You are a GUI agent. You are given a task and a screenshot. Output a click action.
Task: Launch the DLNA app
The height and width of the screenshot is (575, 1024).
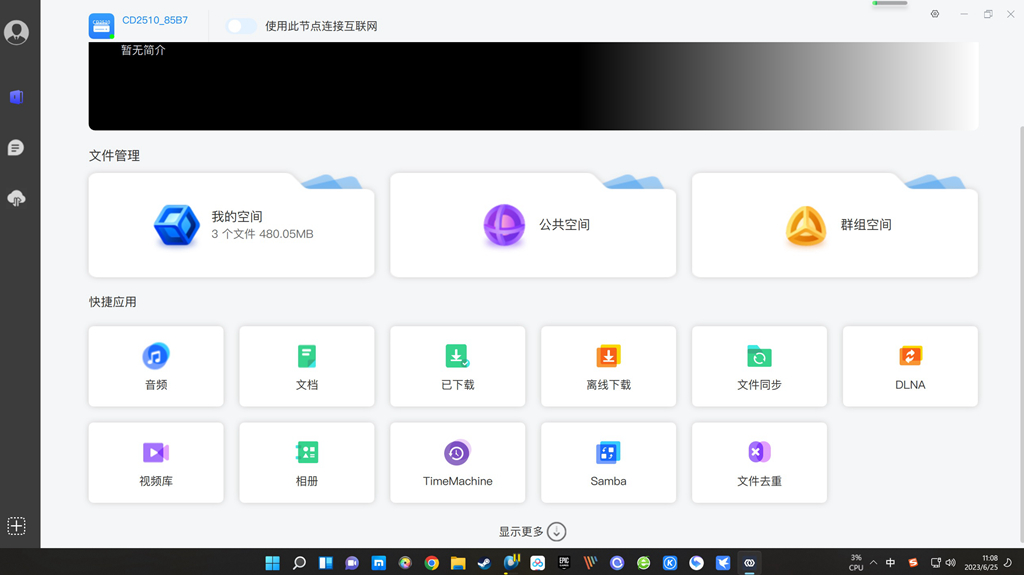click(x=910, y=367)
